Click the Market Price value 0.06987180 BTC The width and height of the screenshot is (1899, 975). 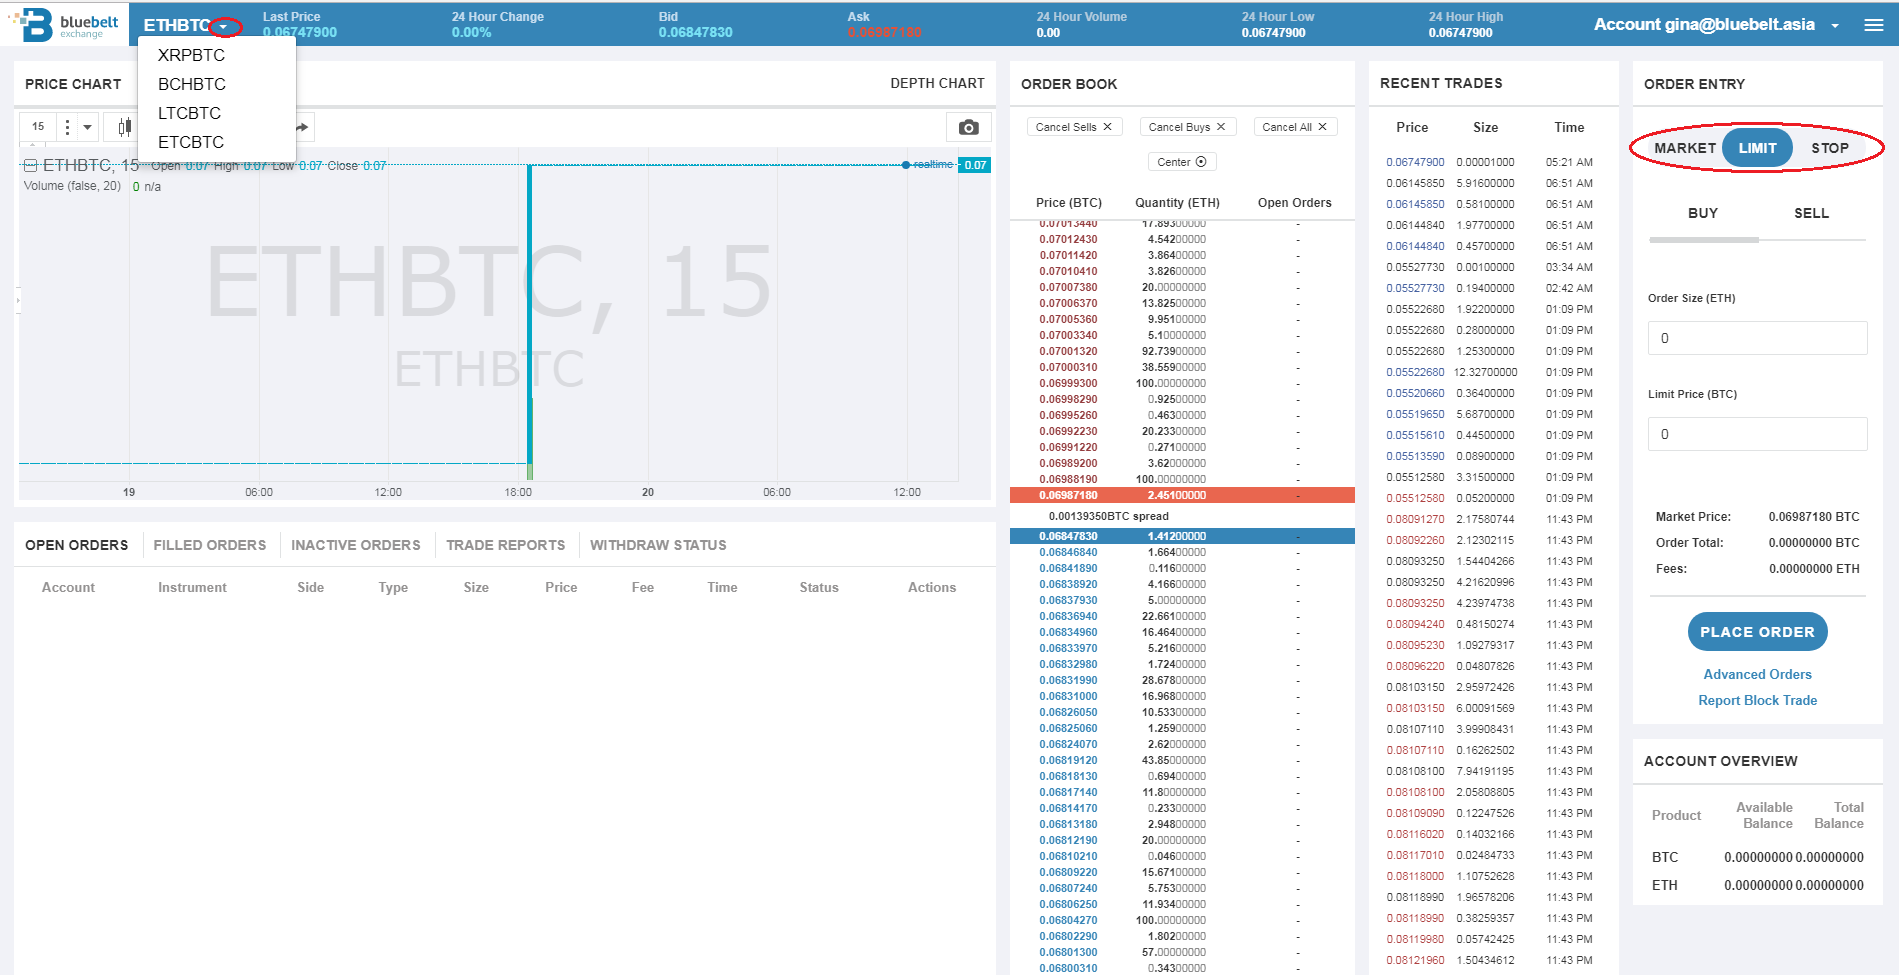[1813, 517]
